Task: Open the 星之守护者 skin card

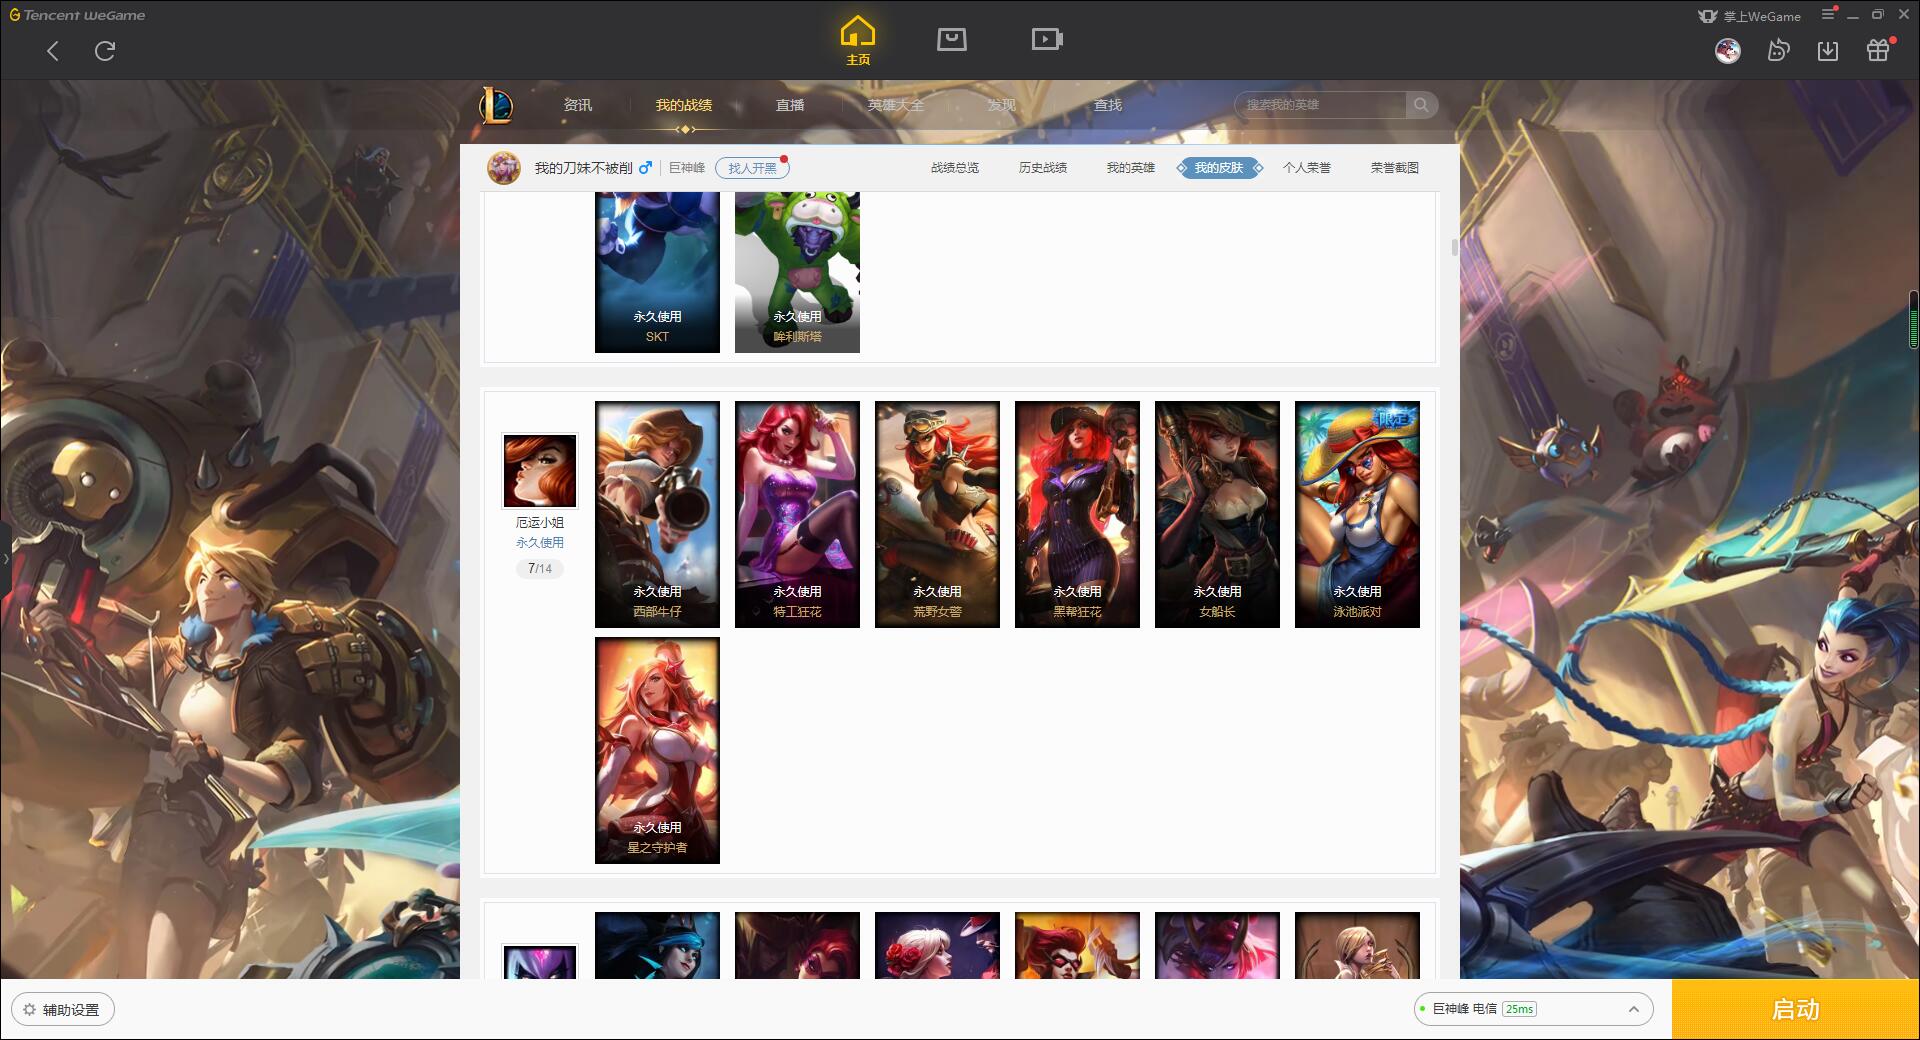Action: click(657, 750)
